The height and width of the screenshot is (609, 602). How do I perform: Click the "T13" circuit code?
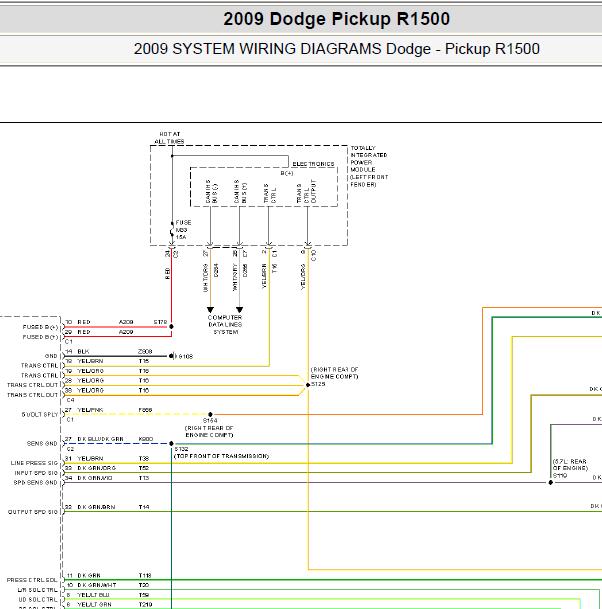[144, 478]
